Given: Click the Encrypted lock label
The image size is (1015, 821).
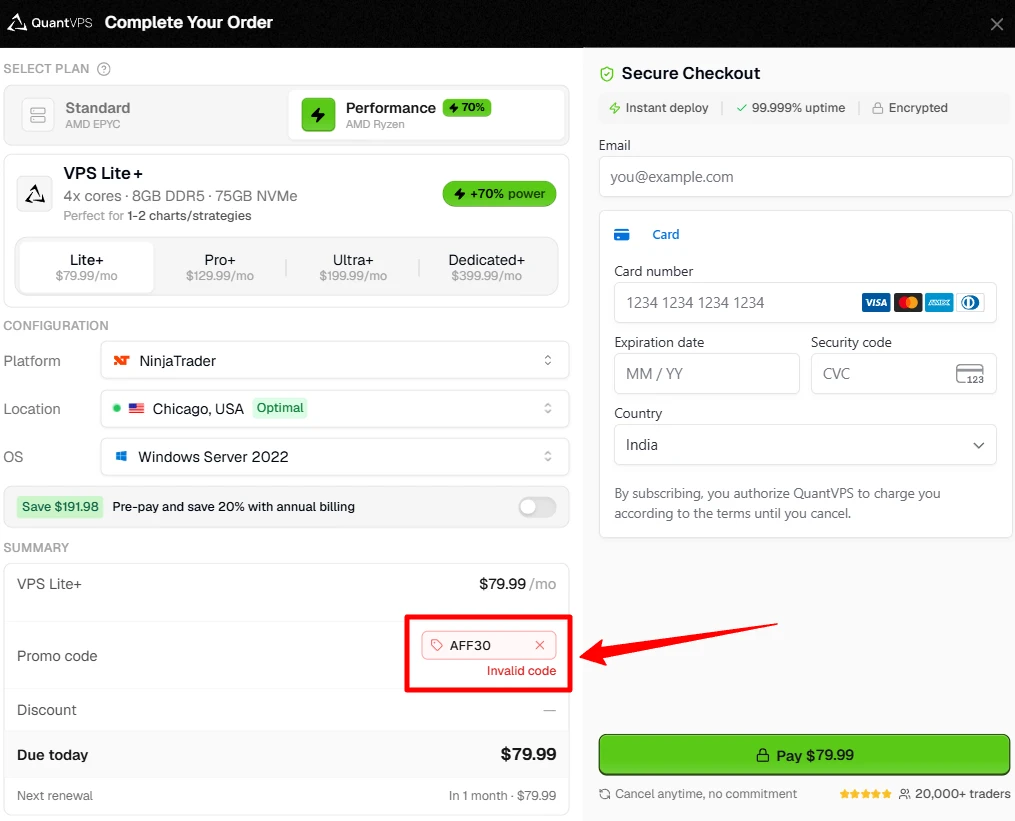Looking at the screenshot, I should (909, 107).
